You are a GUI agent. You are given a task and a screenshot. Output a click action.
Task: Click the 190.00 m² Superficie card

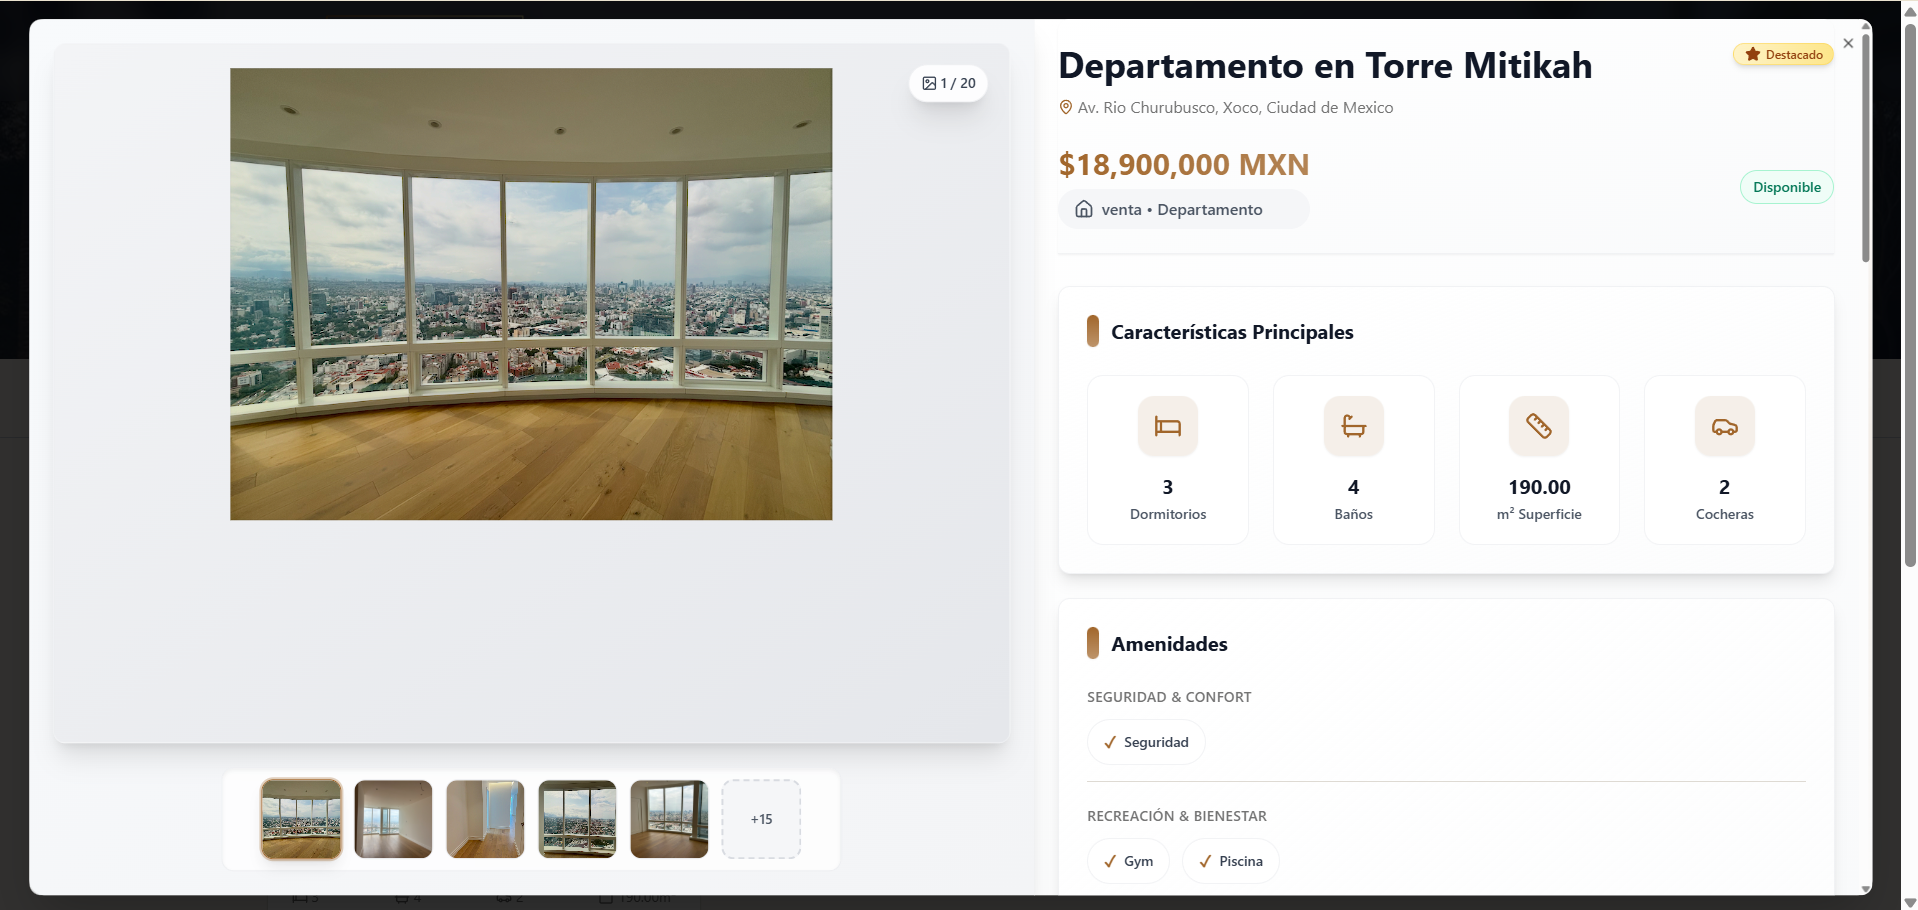pyautogui.click(x=1539, y=460)
